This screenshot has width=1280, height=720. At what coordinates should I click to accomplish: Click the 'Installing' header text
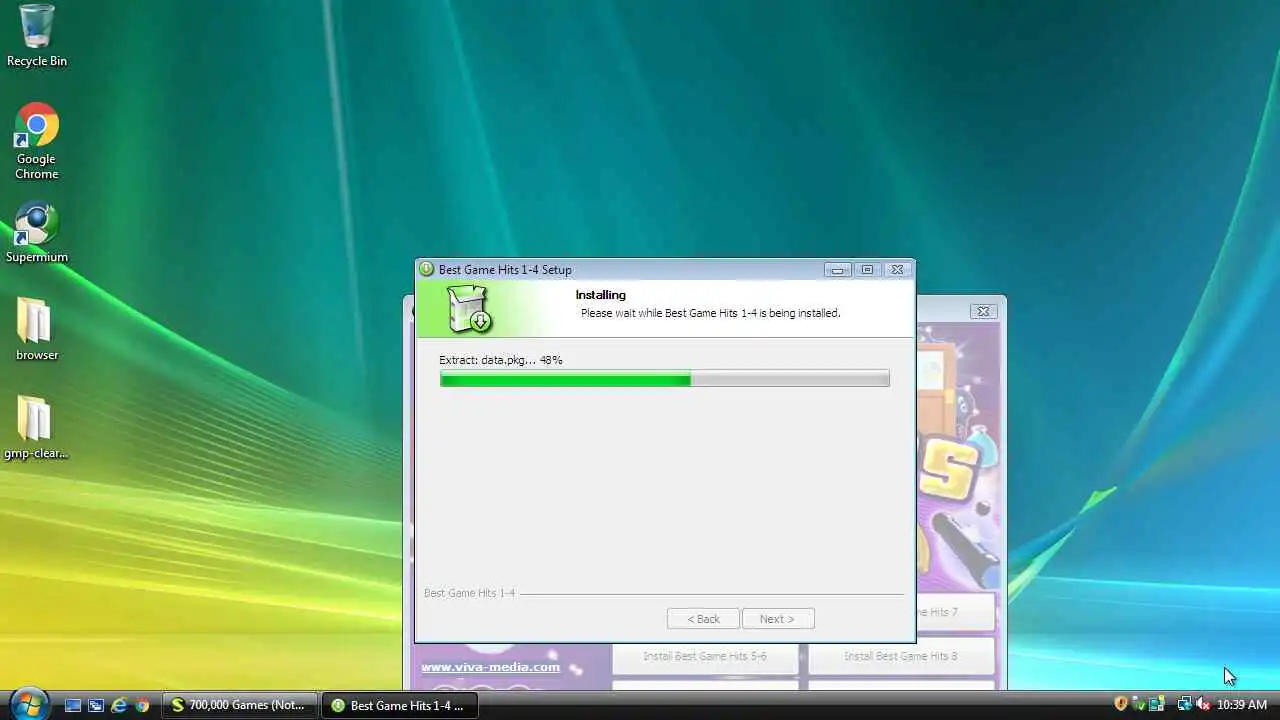[x=600, y=295]
